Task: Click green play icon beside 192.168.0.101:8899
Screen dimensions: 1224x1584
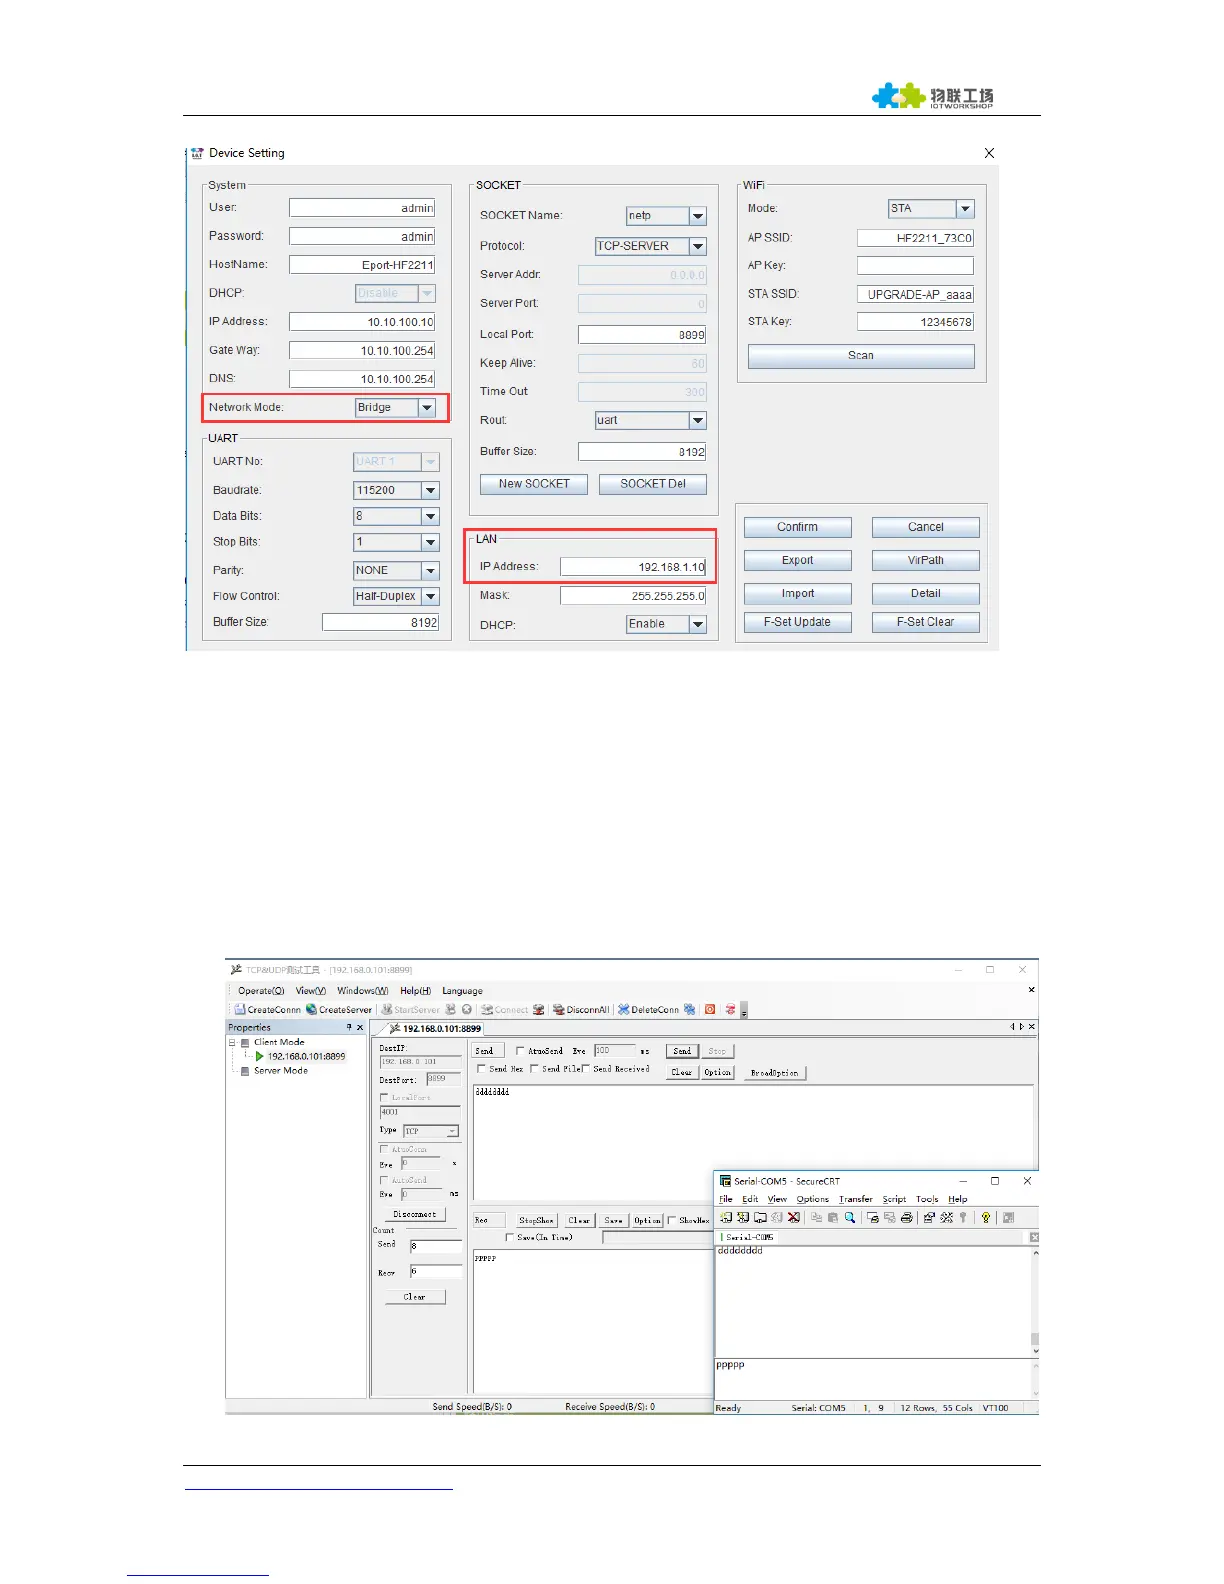Action: 260,1056
